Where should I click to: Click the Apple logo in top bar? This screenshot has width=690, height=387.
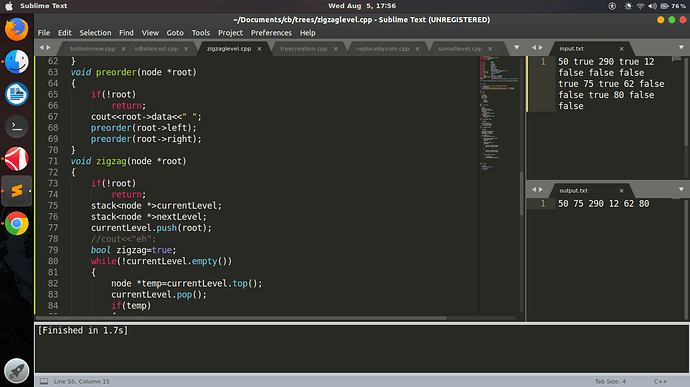click(9, 6)
